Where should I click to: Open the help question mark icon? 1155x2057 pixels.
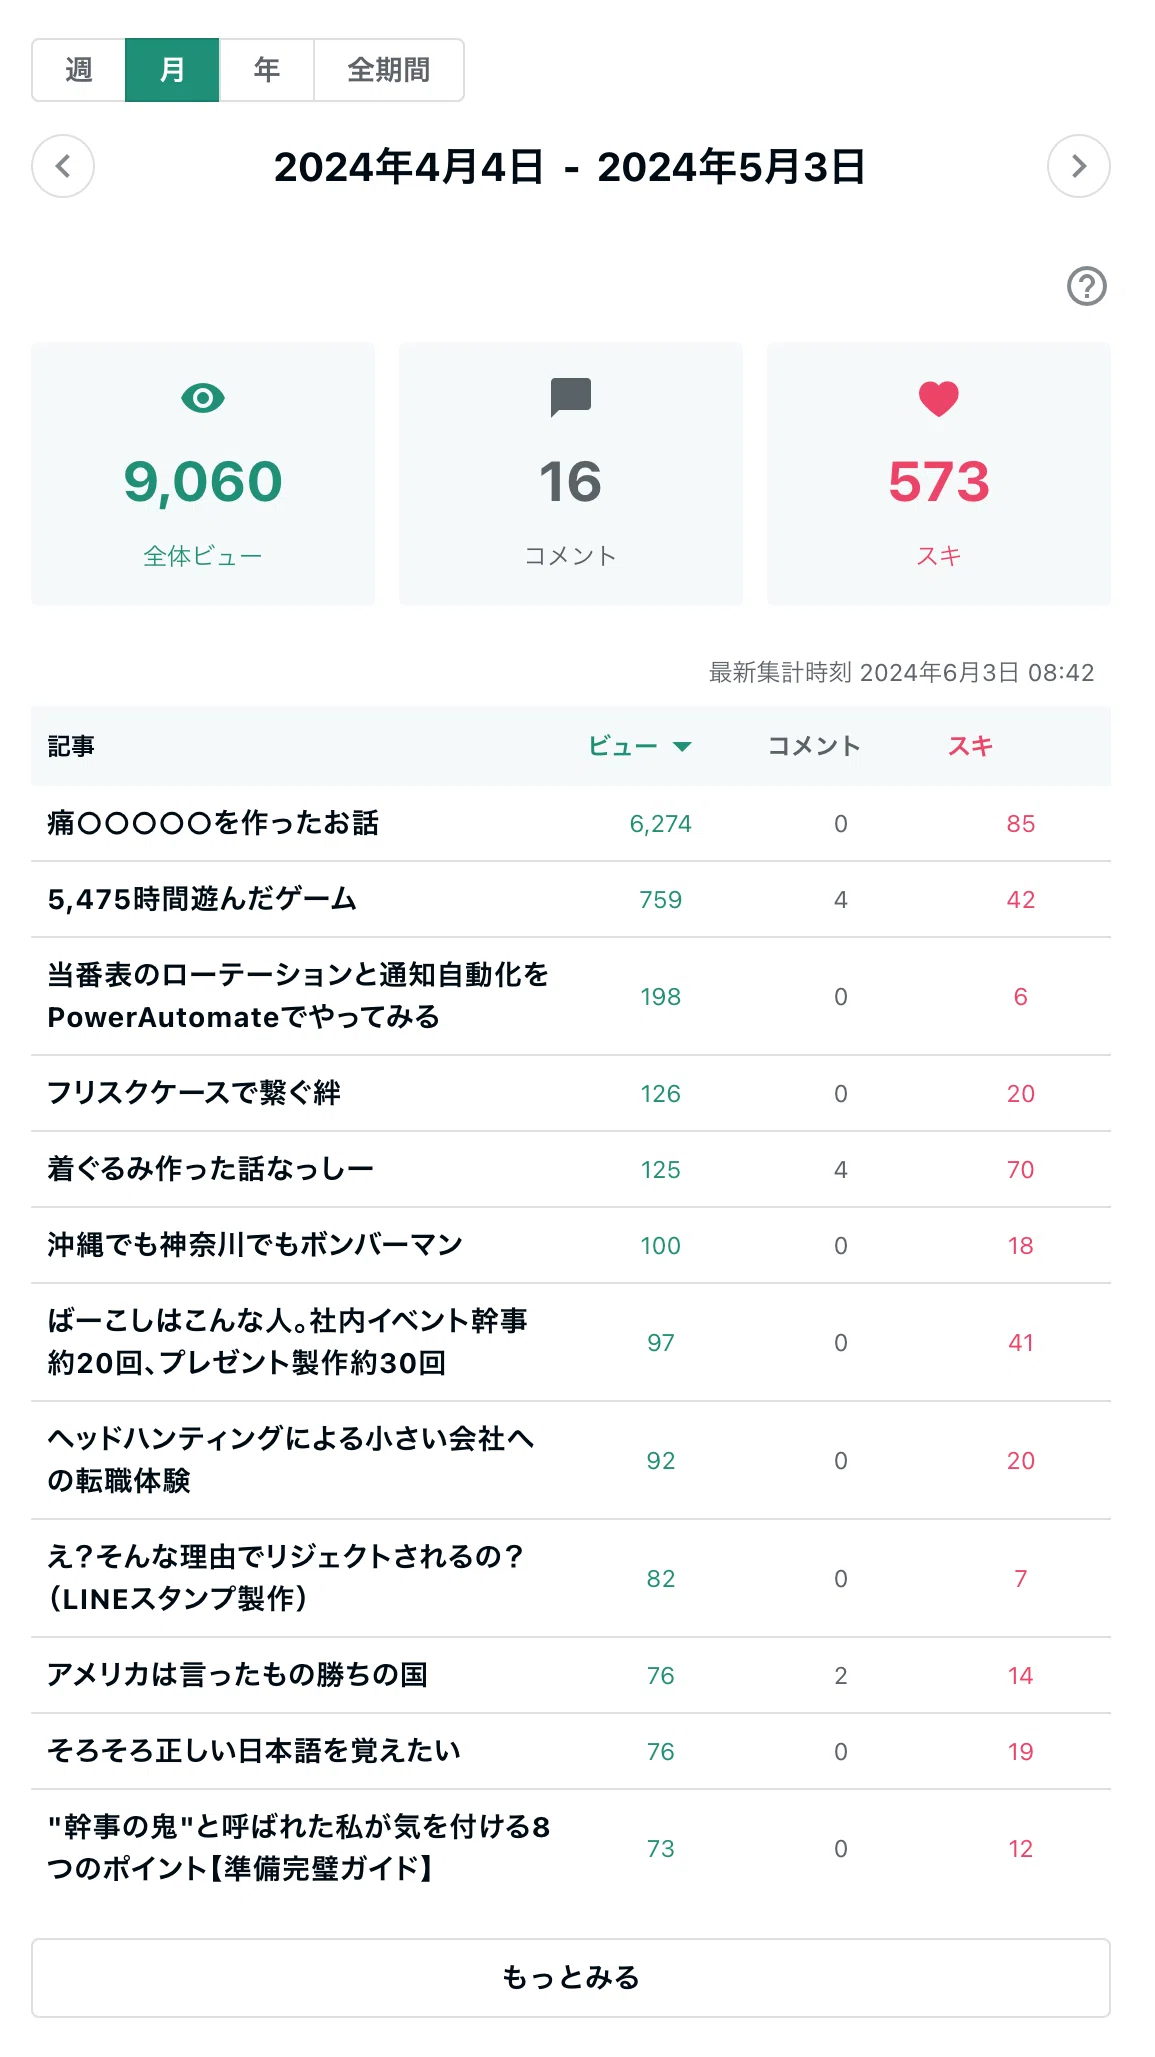[x=1086, y=286]
